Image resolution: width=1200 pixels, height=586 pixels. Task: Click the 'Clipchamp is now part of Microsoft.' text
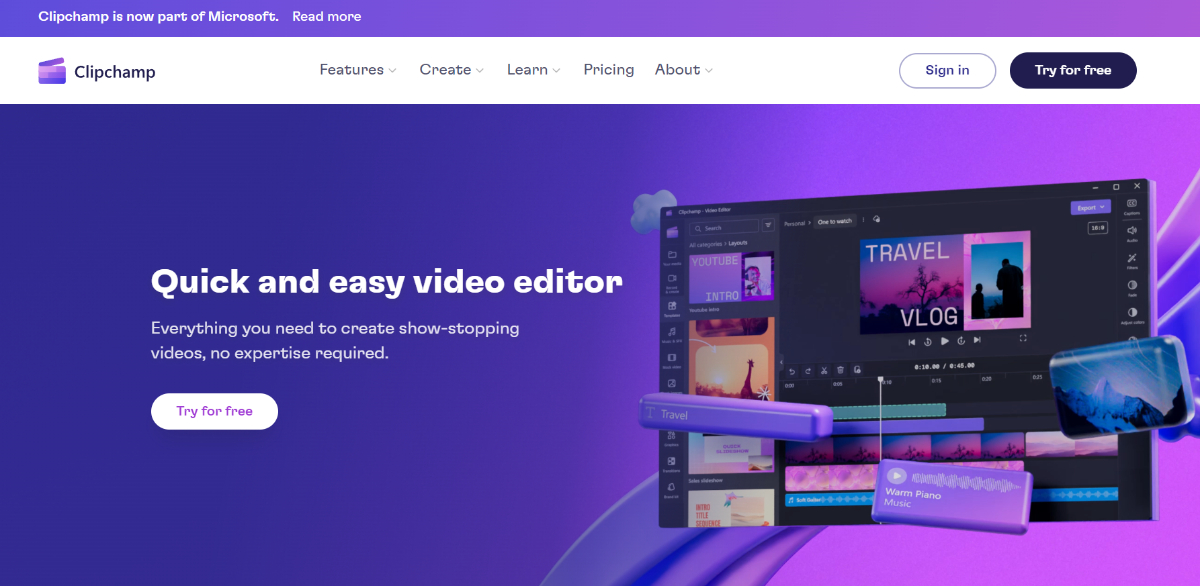(158, 16)
